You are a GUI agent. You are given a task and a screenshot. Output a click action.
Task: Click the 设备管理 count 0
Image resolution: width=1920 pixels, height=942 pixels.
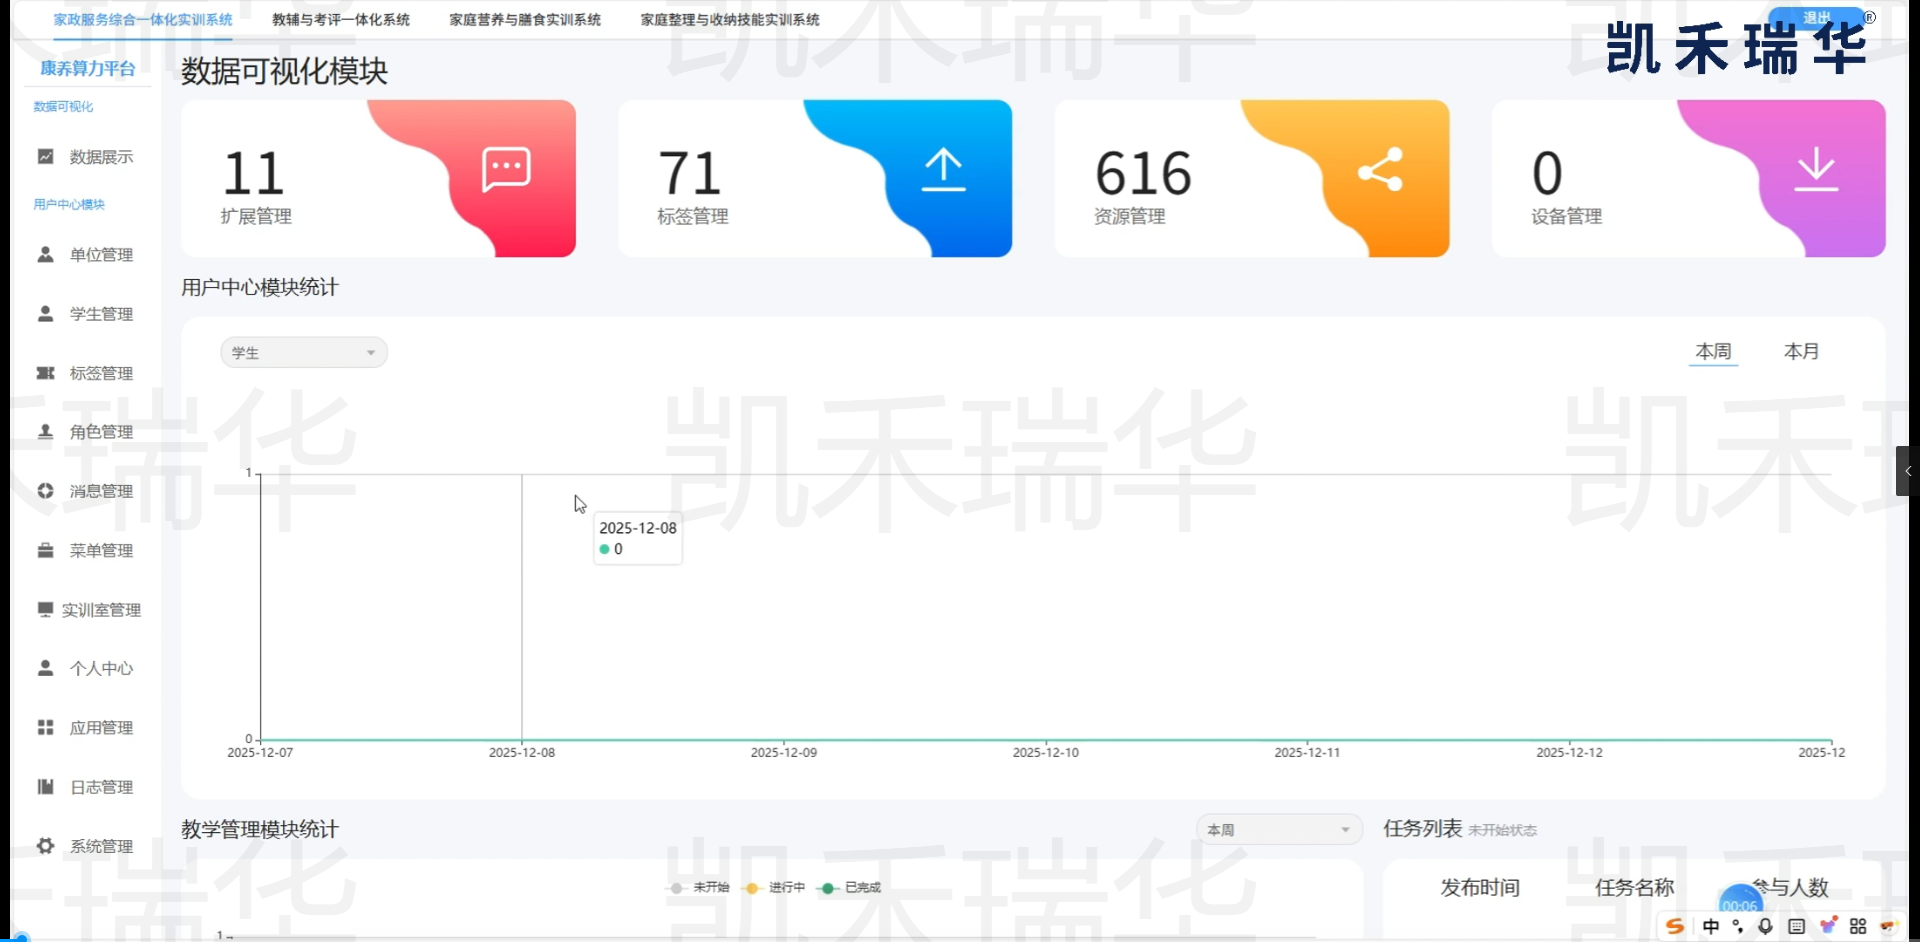1546,173
